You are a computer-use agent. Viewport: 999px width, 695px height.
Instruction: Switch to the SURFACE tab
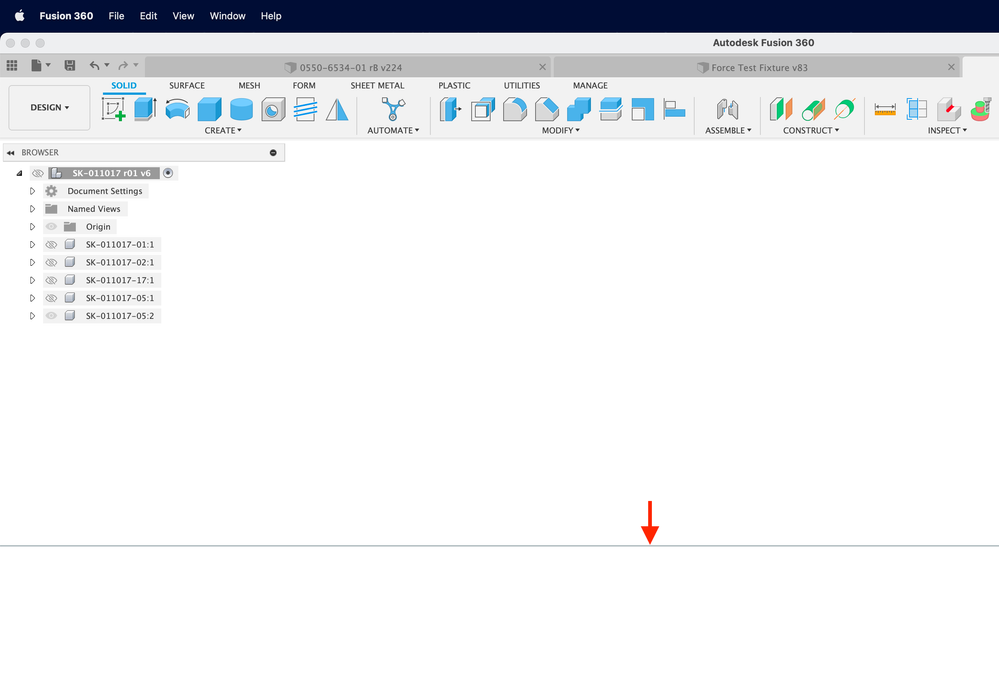coord(187,85)
